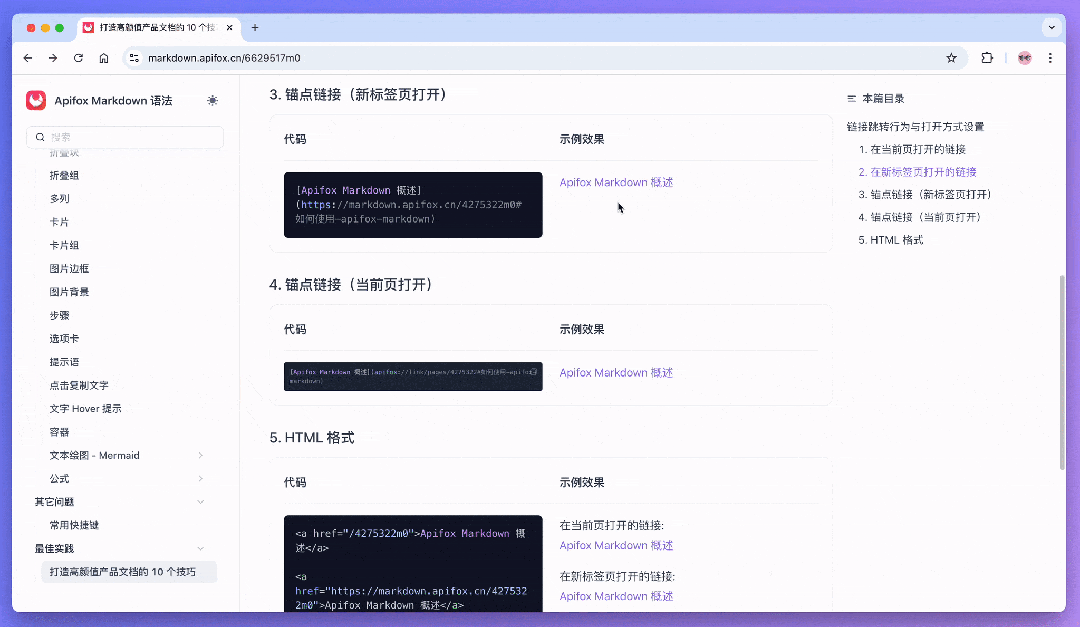Viewport: 1080px width, 627px height.
Task: Click the Apifox logo icon in sidebar
Action: [36, 101]
